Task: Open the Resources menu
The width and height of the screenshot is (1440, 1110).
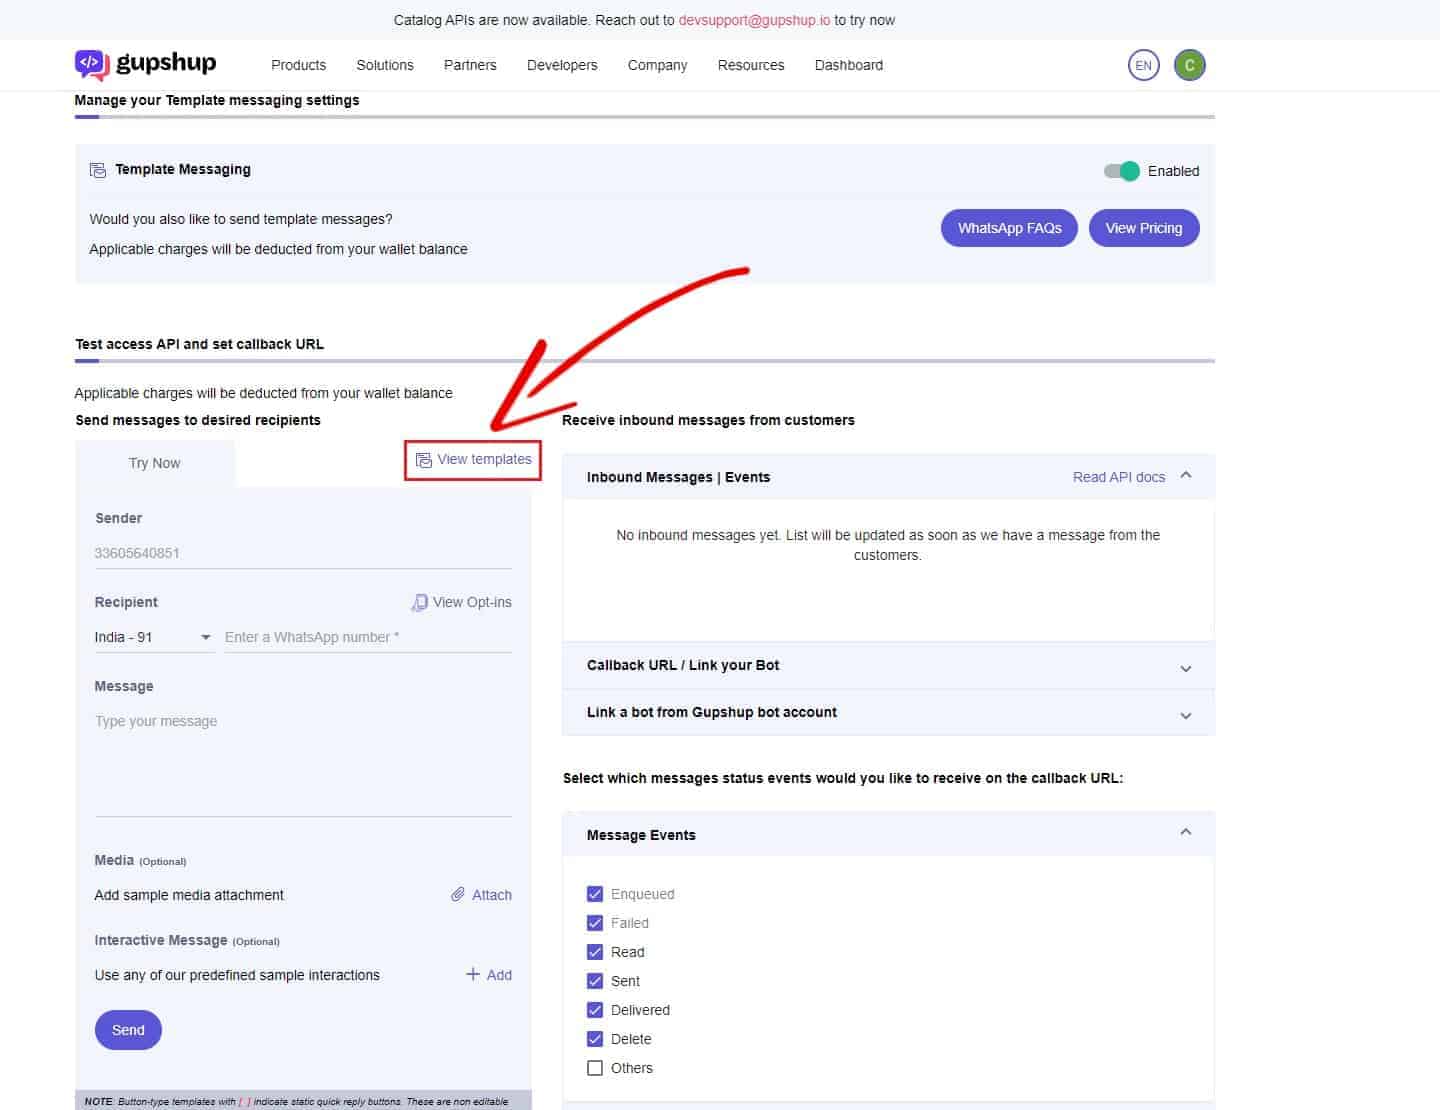Action: [751, 65]
